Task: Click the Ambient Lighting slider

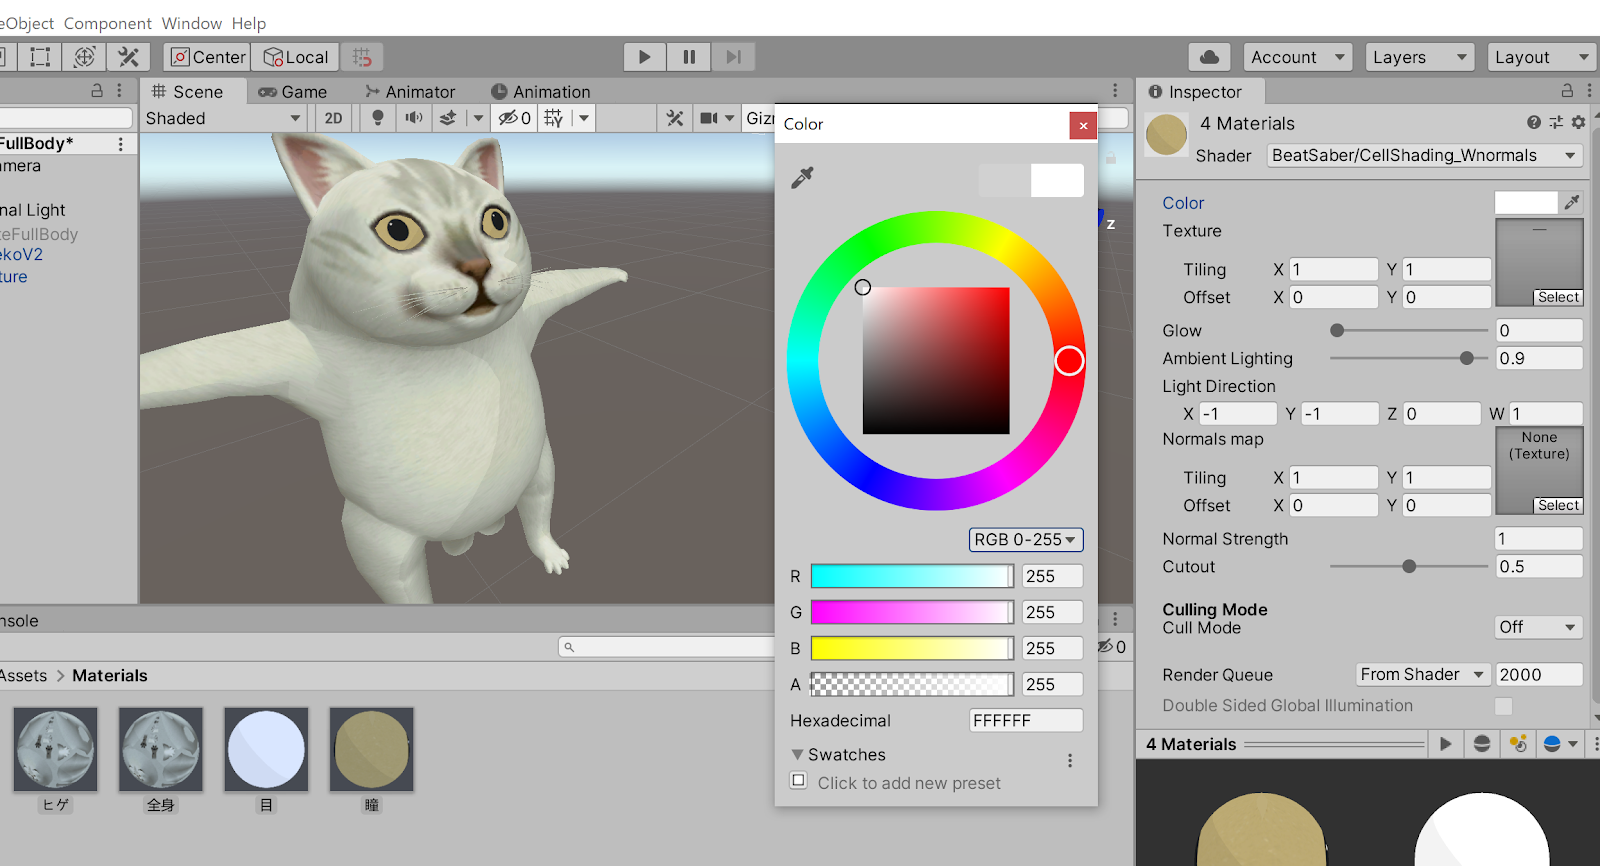Action: pyautogui.click(x=1408, y=358)
